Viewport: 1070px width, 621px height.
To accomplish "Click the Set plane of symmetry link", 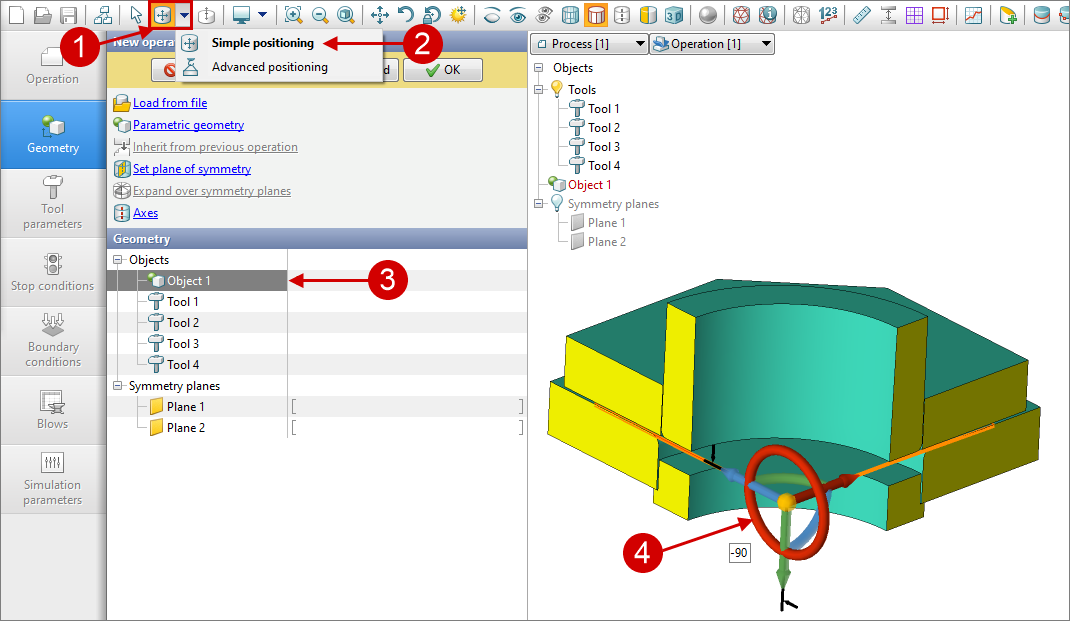I will (192, 169).
